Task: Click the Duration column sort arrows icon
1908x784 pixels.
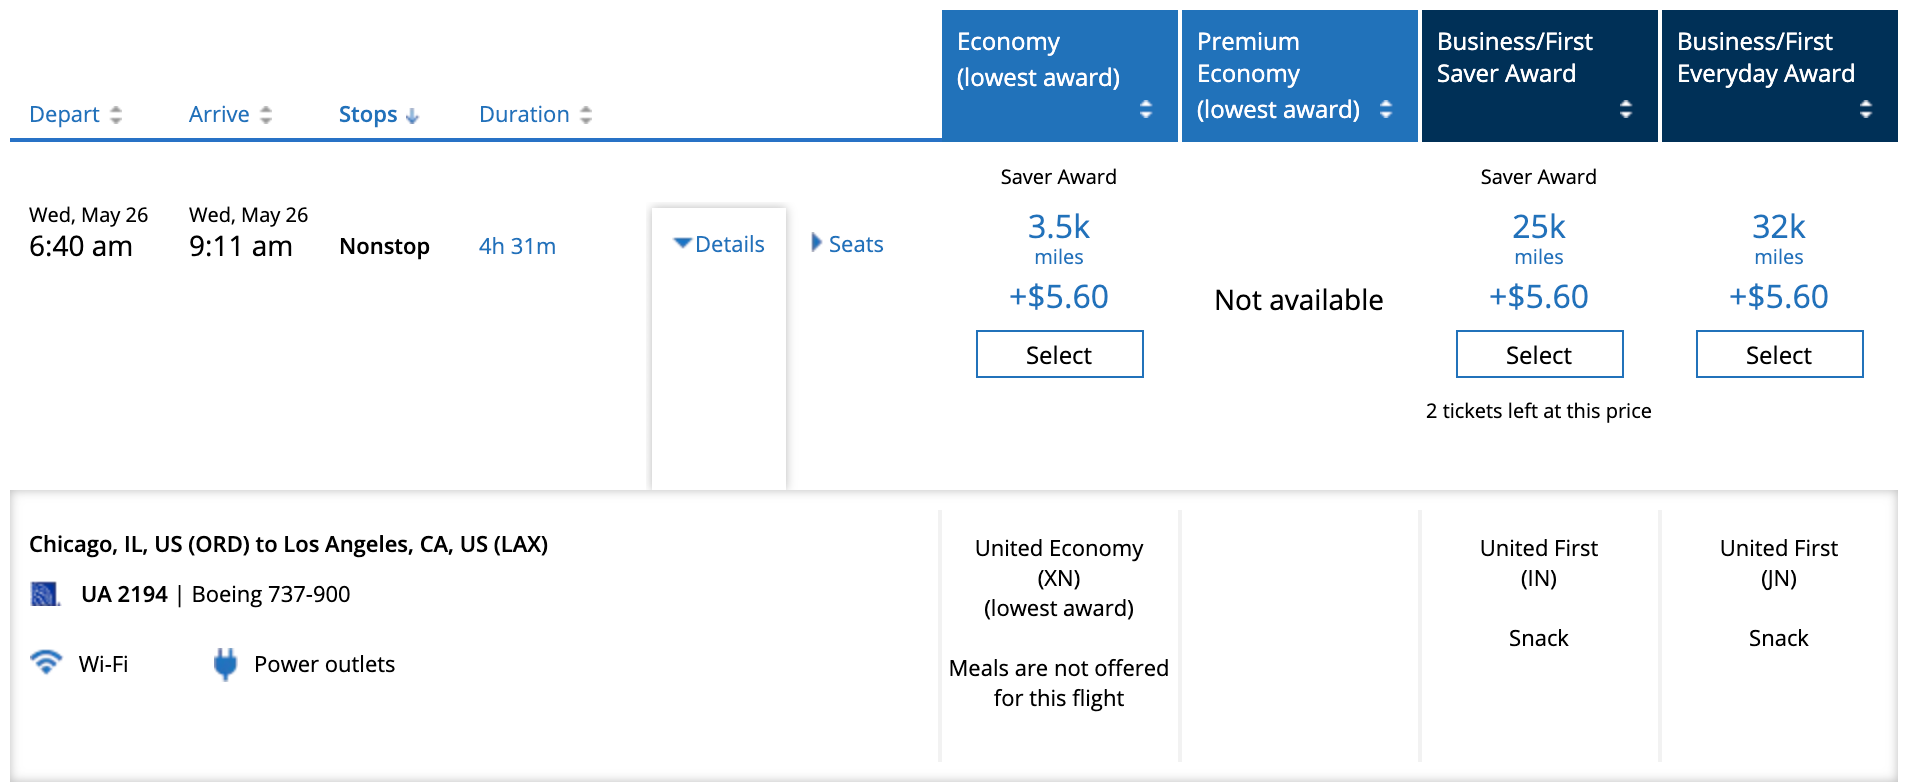Action: tap(586, 115)
